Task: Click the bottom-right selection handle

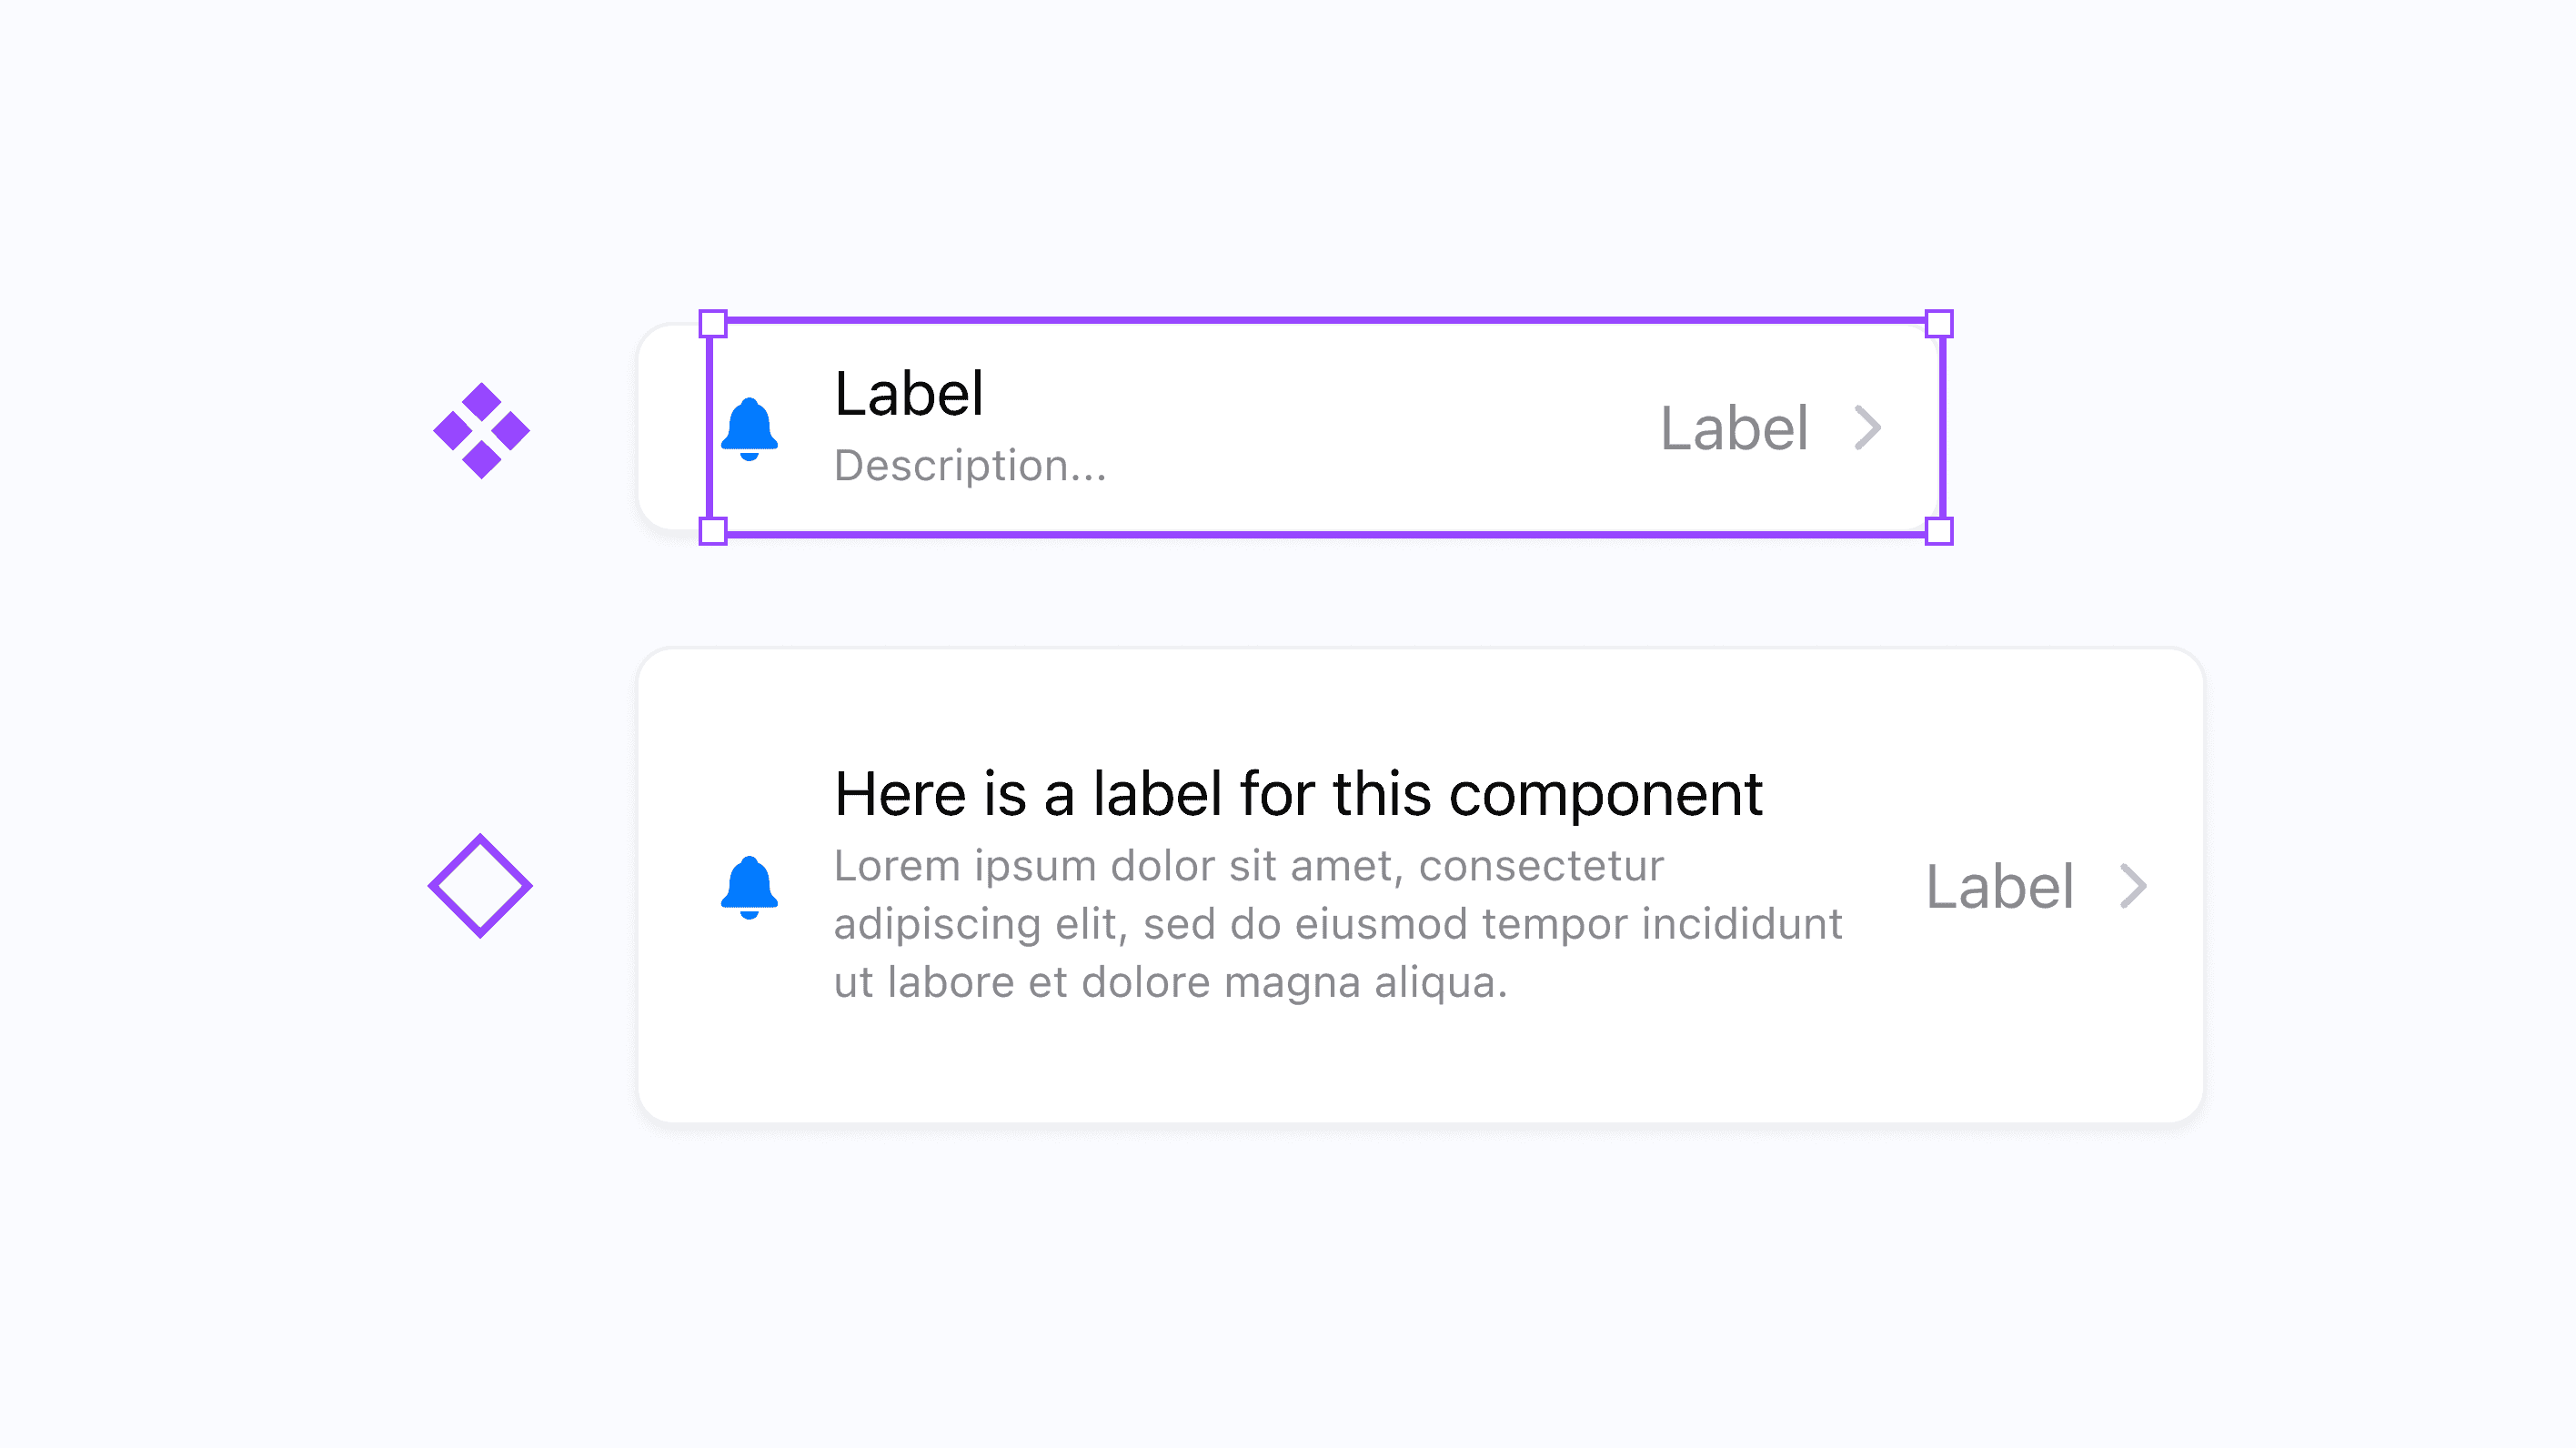Action: click(1939, 531)
